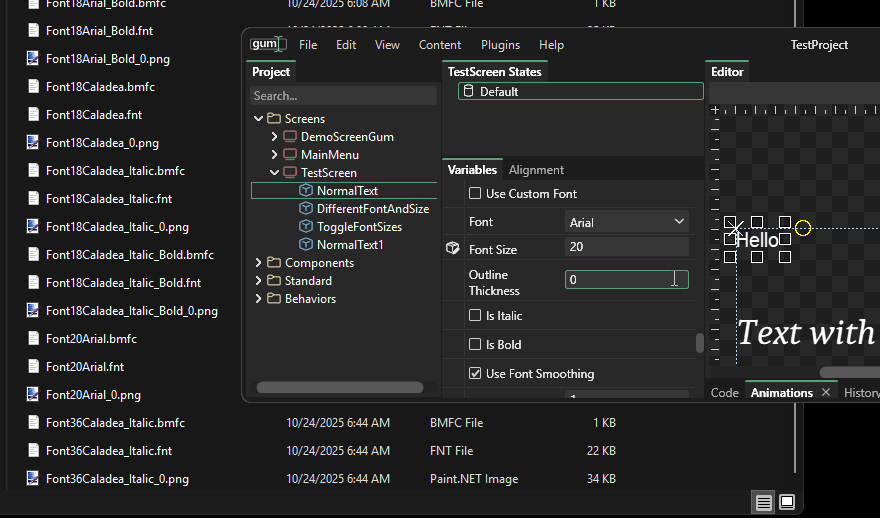
Task: Close the Animations tab
Action: point(826,393)
